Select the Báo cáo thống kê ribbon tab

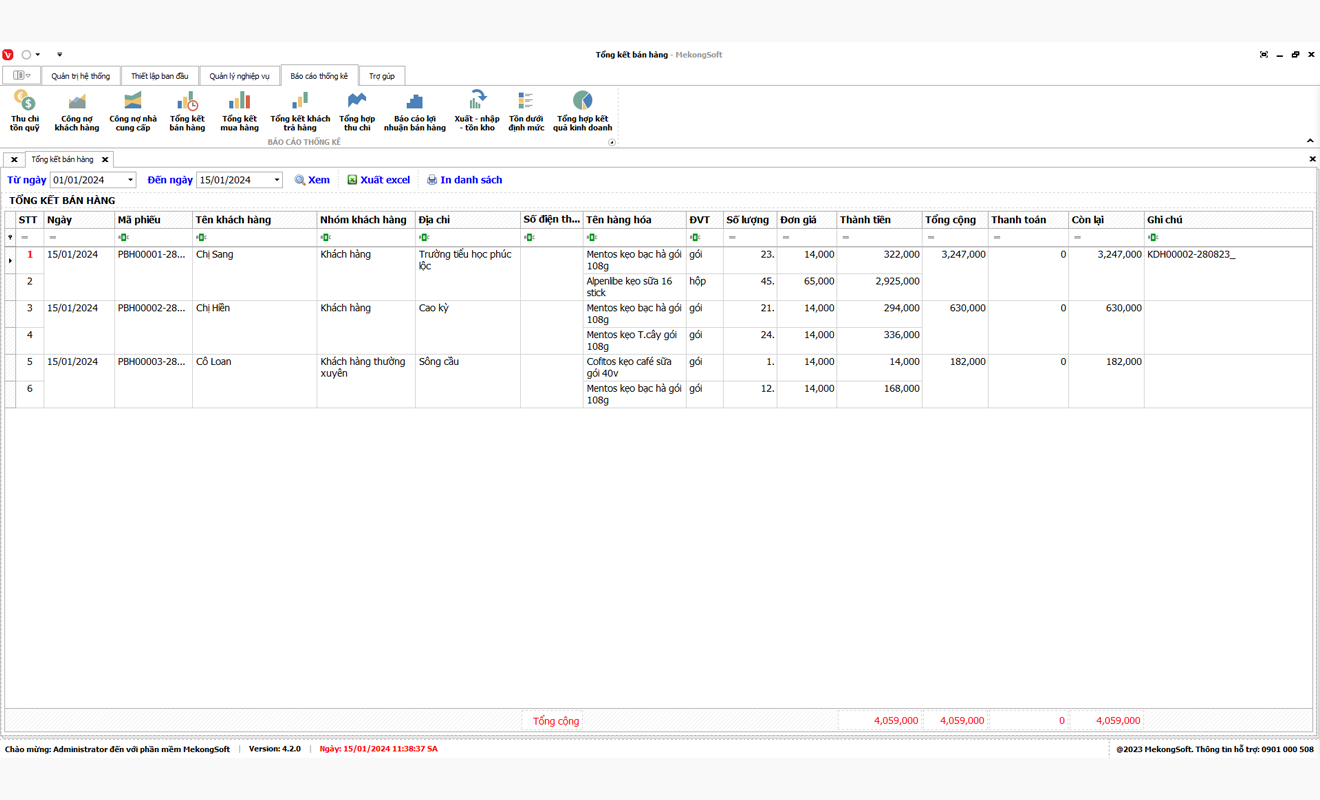pyautogui.click(x=319, y=76)
